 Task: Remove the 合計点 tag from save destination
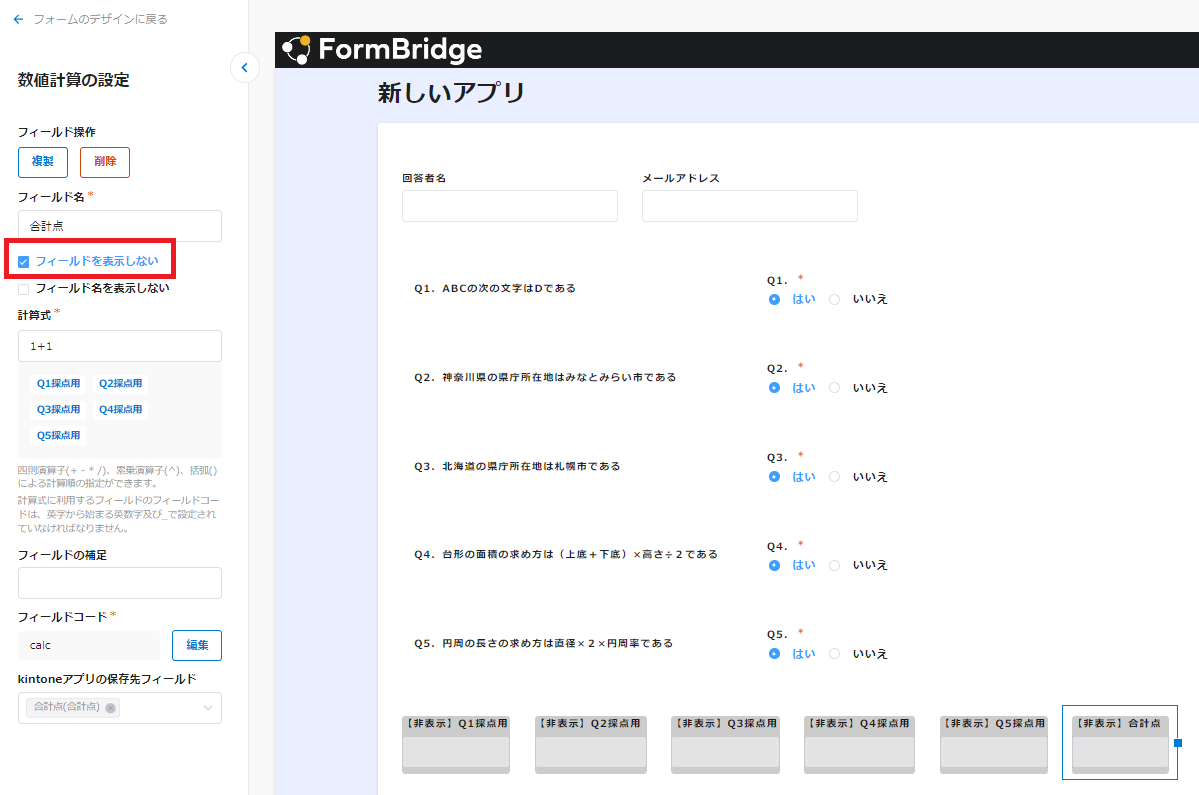110,708
